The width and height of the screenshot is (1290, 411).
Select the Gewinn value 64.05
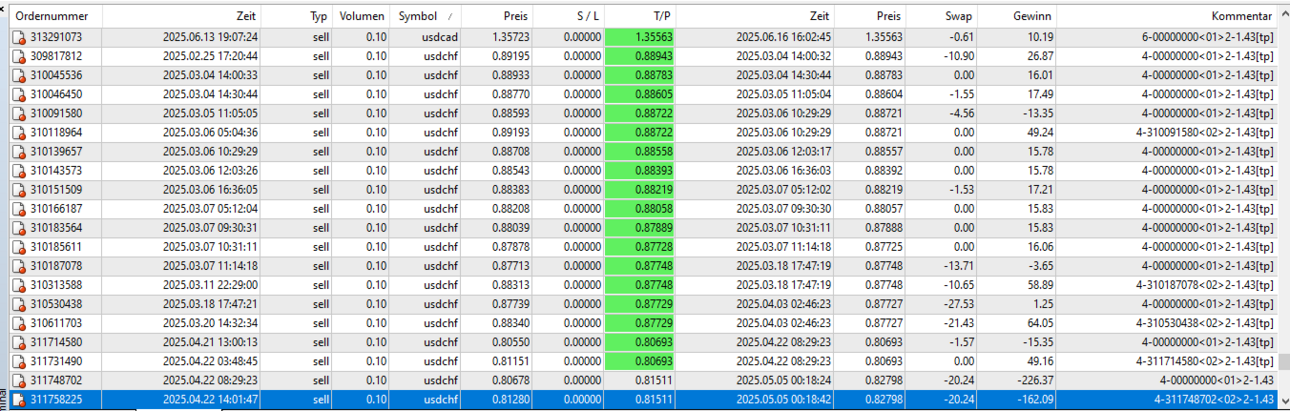tap(1039, 324)
